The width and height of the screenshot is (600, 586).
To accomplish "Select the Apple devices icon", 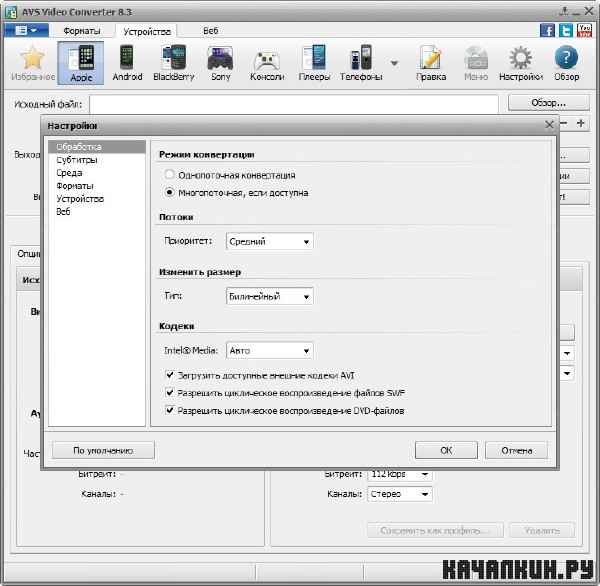I will click(81, 63).
